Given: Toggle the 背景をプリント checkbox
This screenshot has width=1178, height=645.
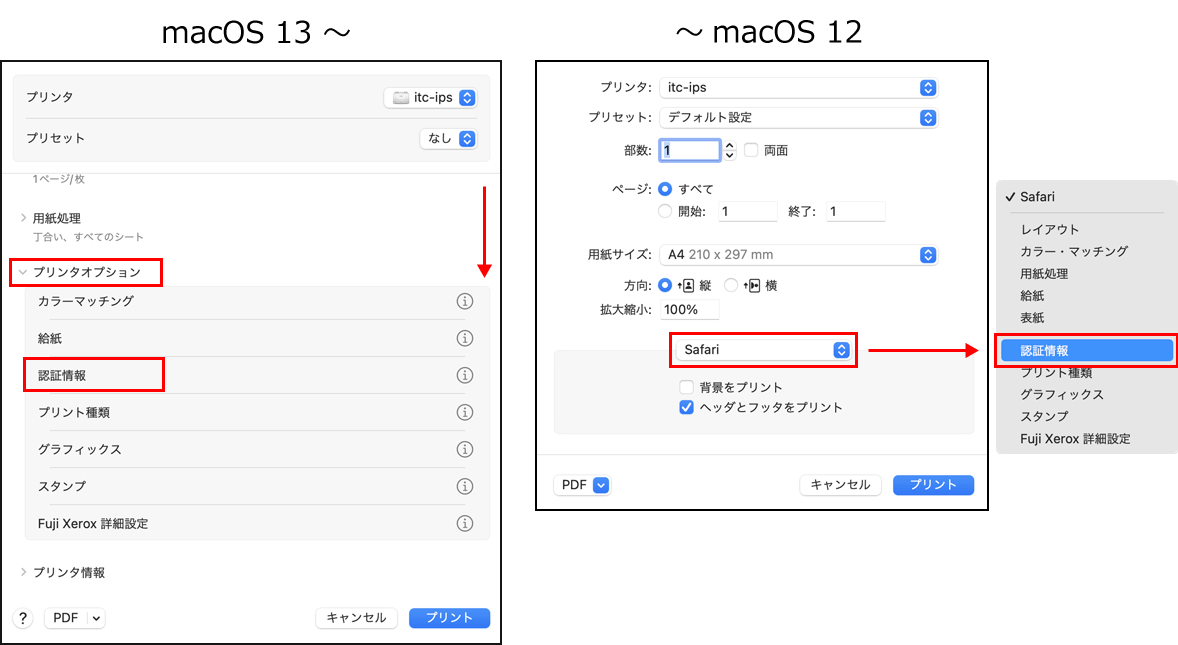Looking at the screenshot, I should (x=686, y=387).
